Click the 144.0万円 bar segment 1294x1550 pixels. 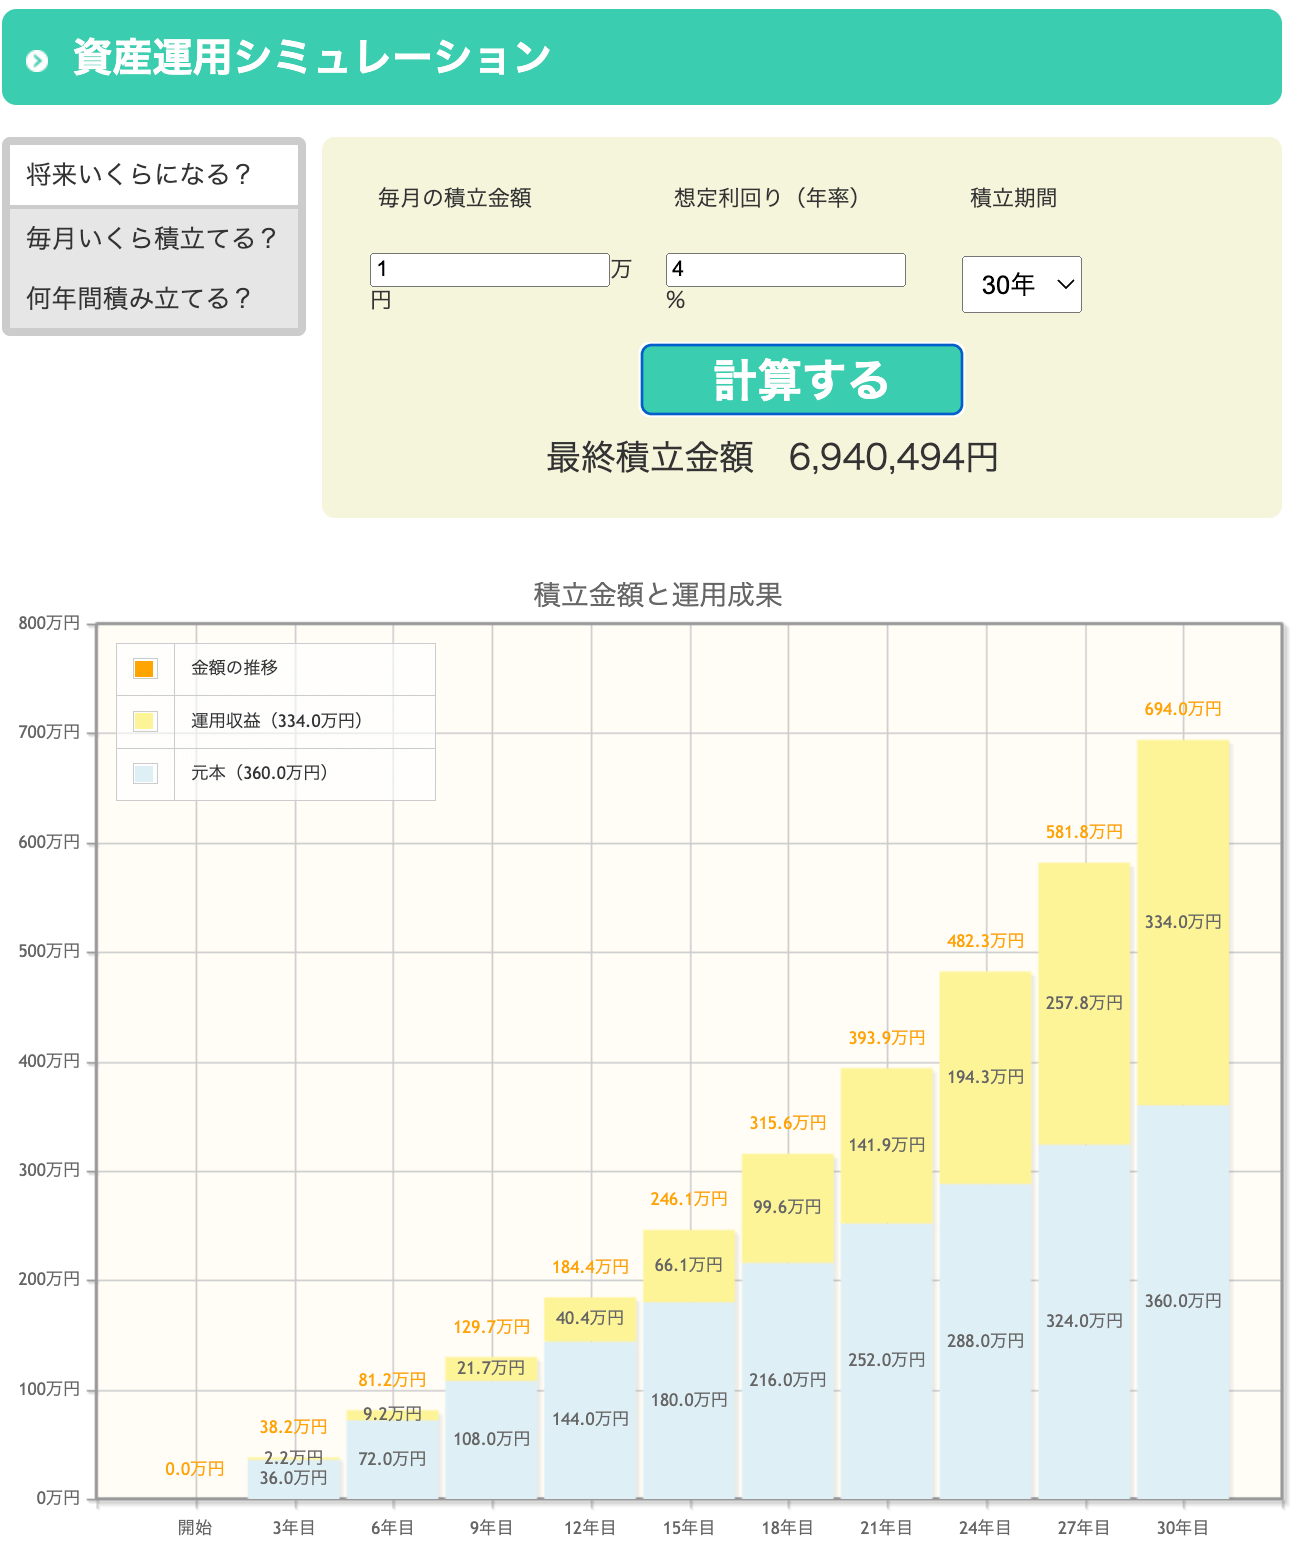point(590,1419)
